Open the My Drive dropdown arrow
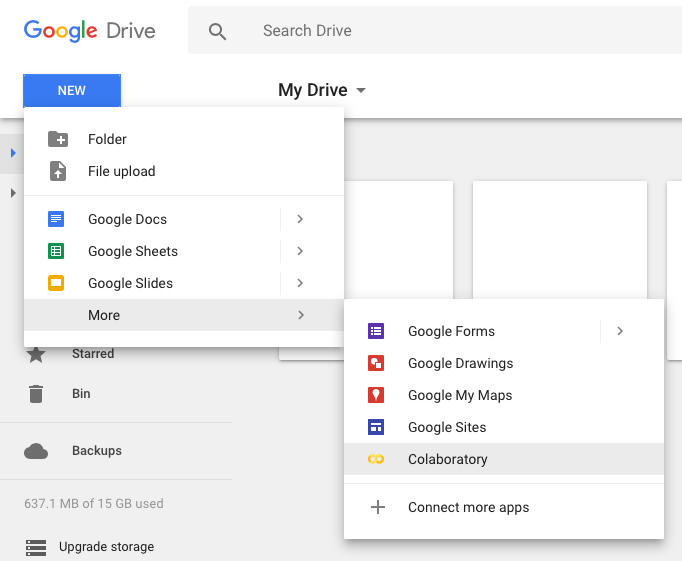The height and width of the screenshot is (561, 682). pyautogui.click(x=361, y=90)
